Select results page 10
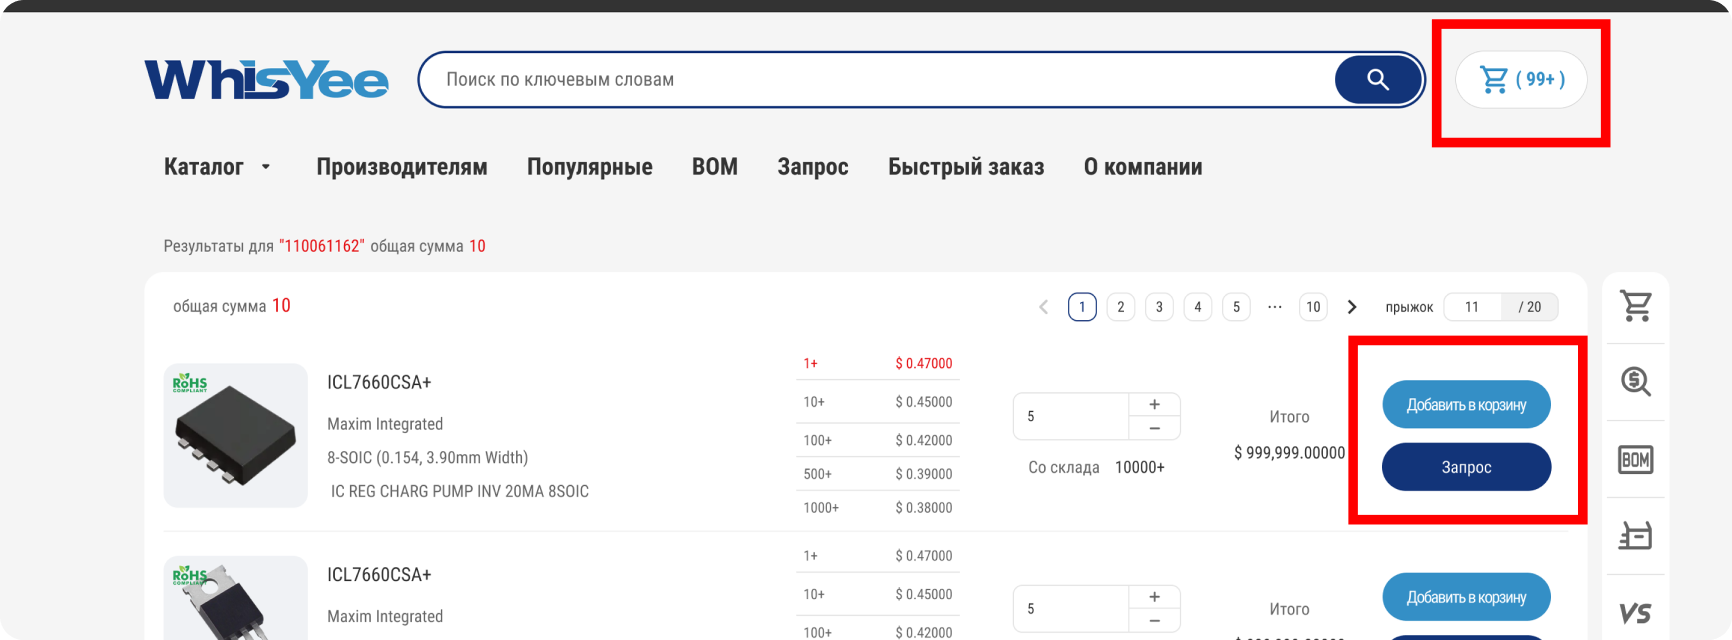Image resolution: width=1732 pixels, height=640 pixels. (x=1313, y=307)
